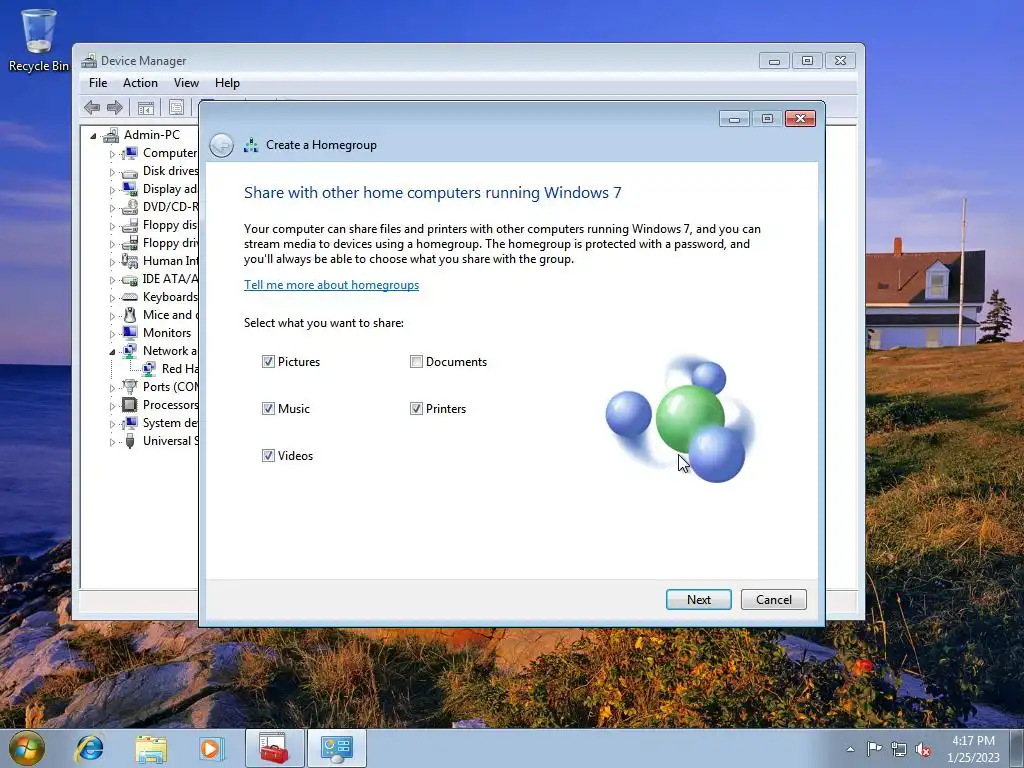Click the muted volume tray icon
This screenshot has height=768, width=1024.
point(923,749)
